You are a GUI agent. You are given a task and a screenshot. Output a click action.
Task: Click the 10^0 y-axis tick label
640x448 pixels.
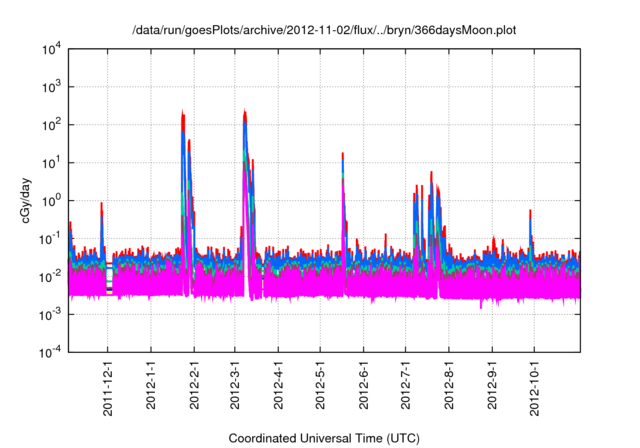pos(51,200)
